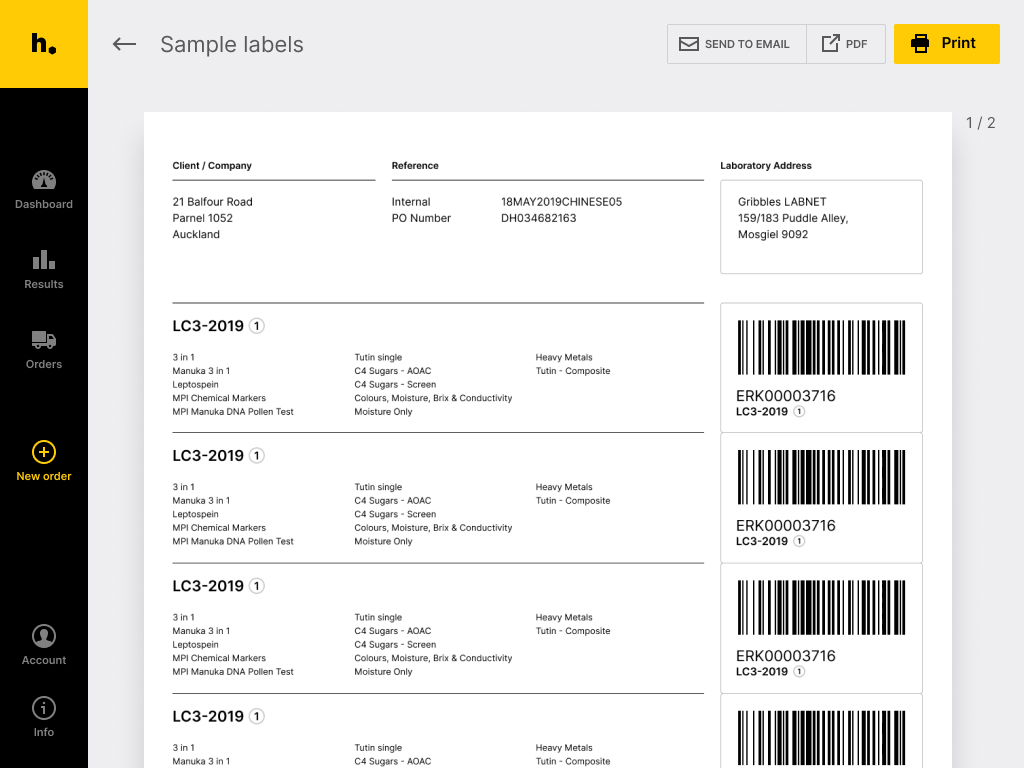Select the Account menu label

pyautogui.click(x=44, y=660)
